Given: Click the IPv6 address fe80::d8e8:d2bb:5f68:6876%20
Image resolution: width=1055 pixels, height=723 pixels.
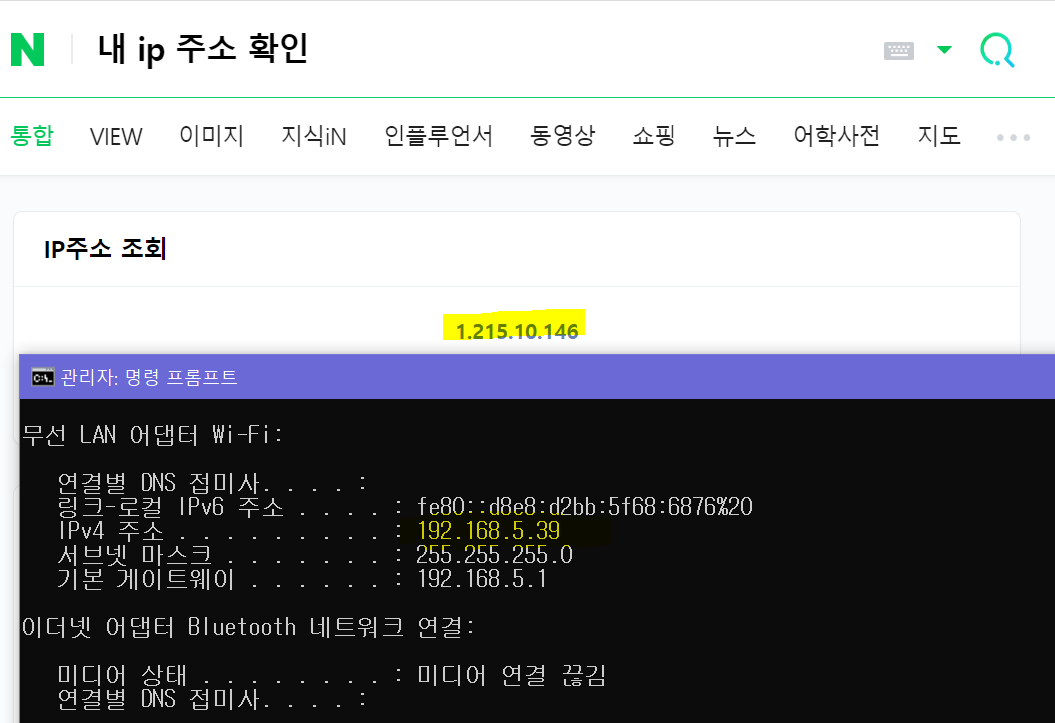Looking at the screenshot, I should [585, 506].
